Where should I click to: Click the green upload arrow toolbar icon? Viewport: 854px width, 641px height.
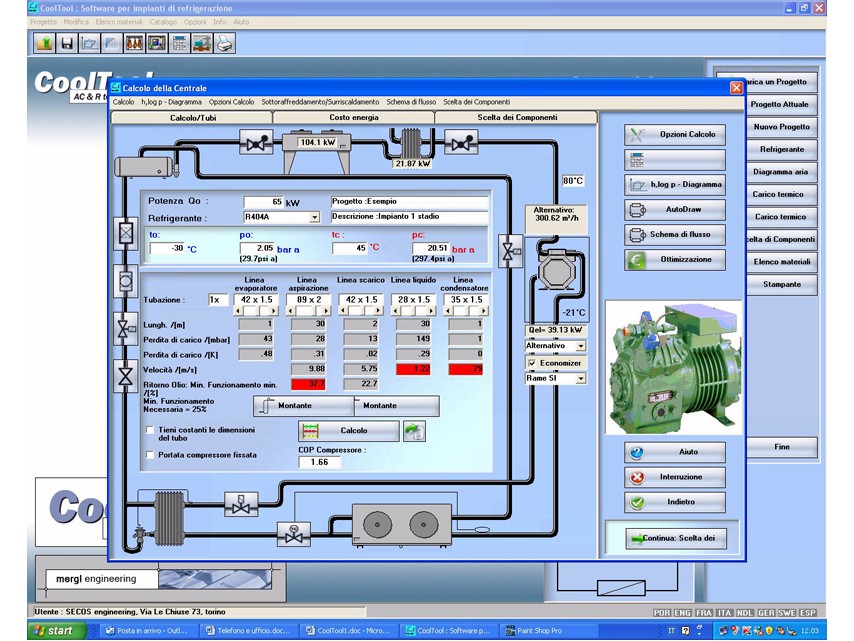point(45,43)
